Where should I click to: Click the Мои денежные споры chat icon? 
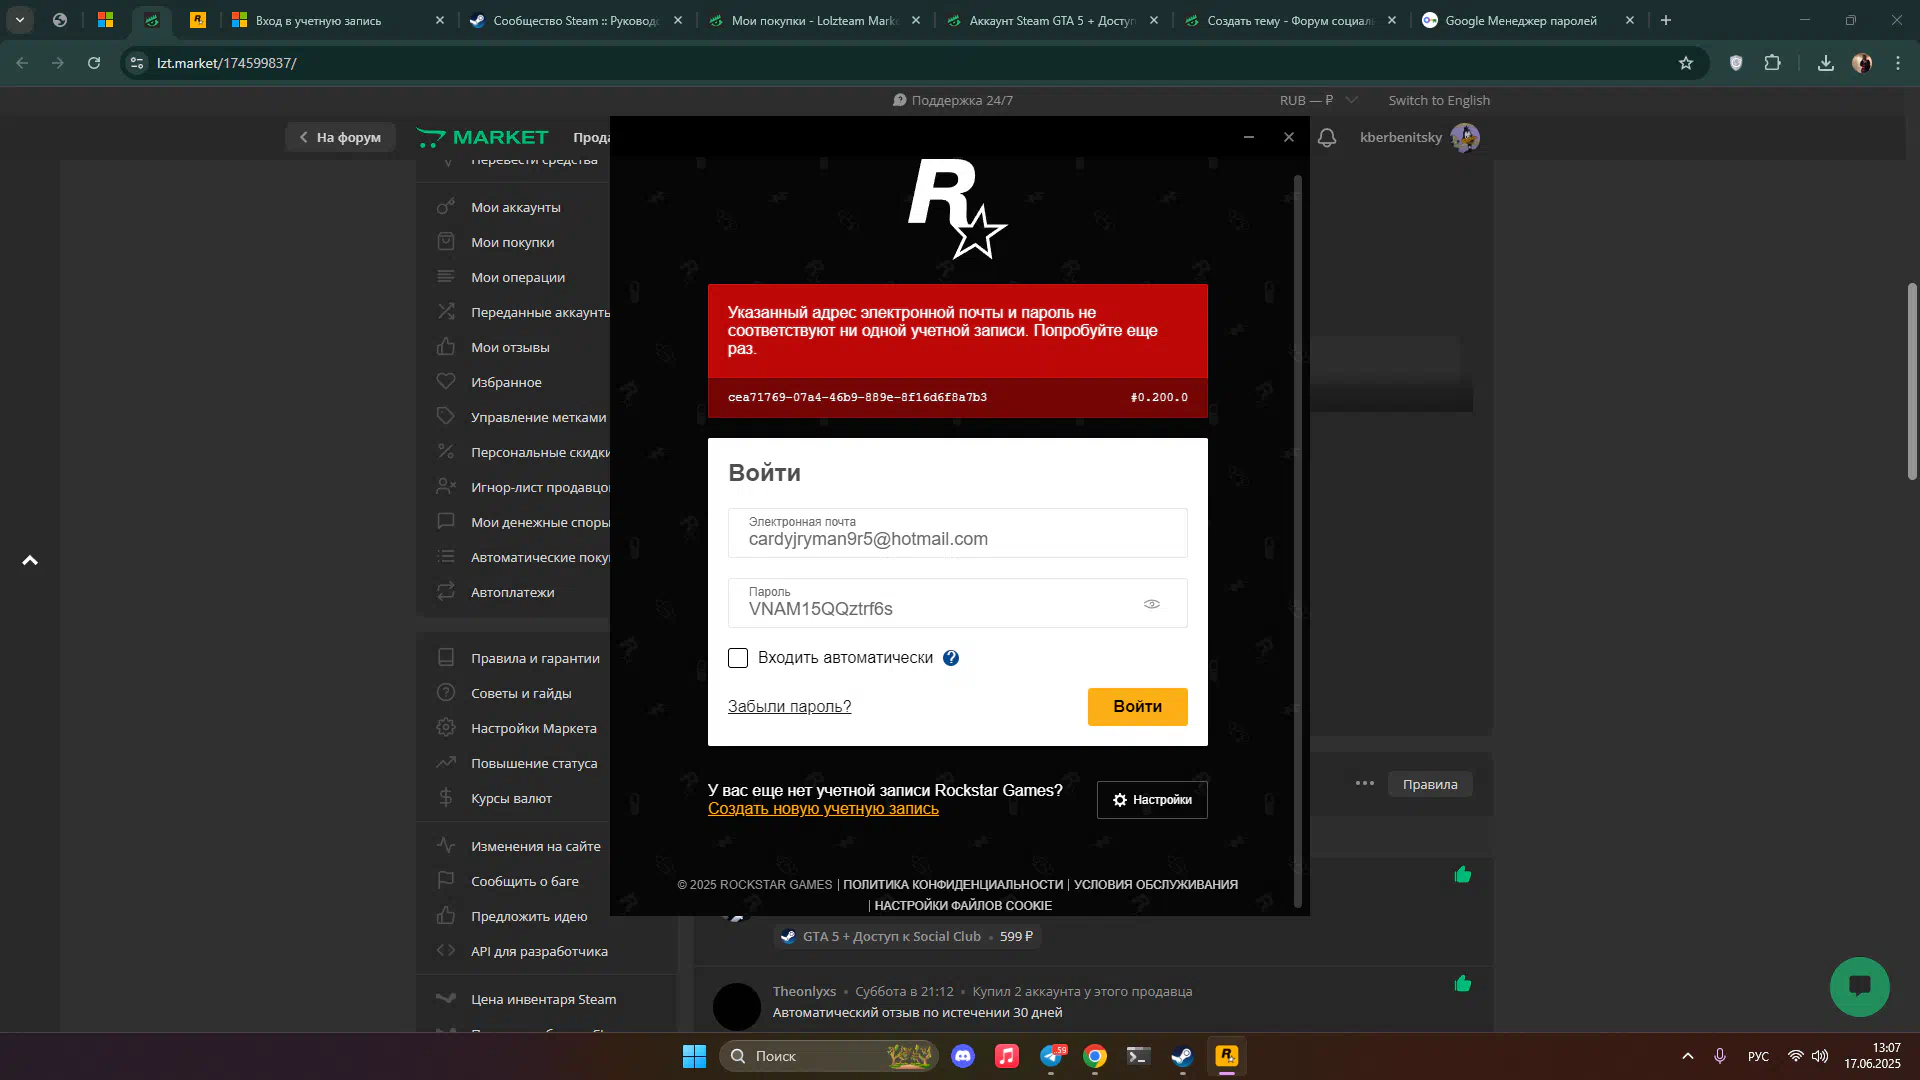[446, 522]
